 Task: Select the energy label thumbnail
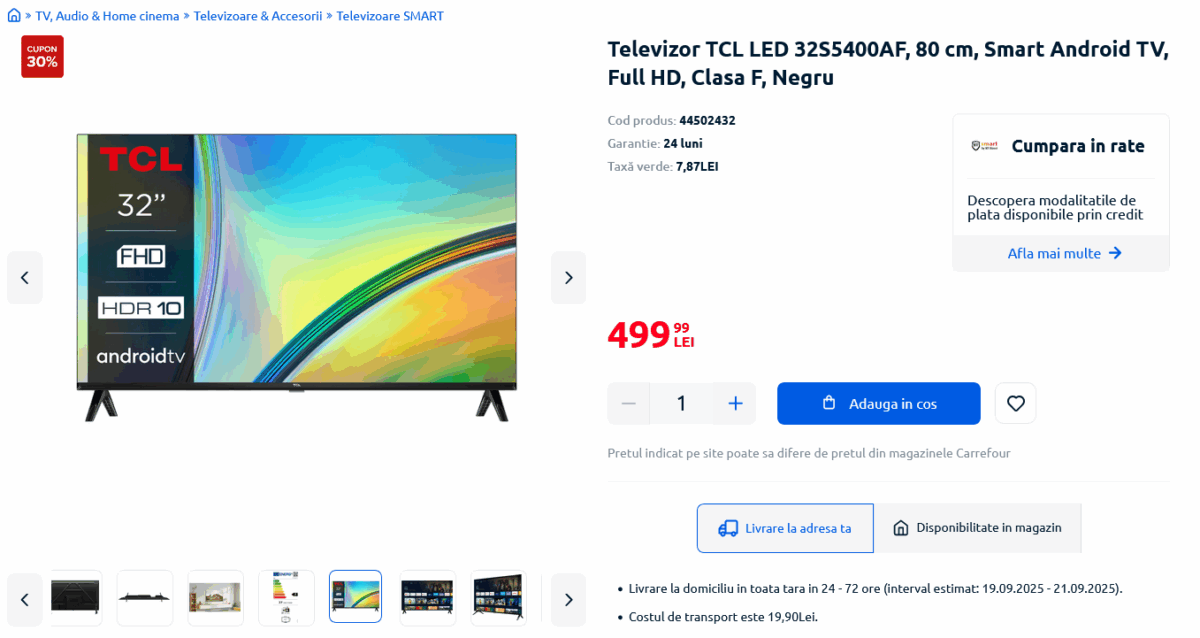click(x=286, y=597)
